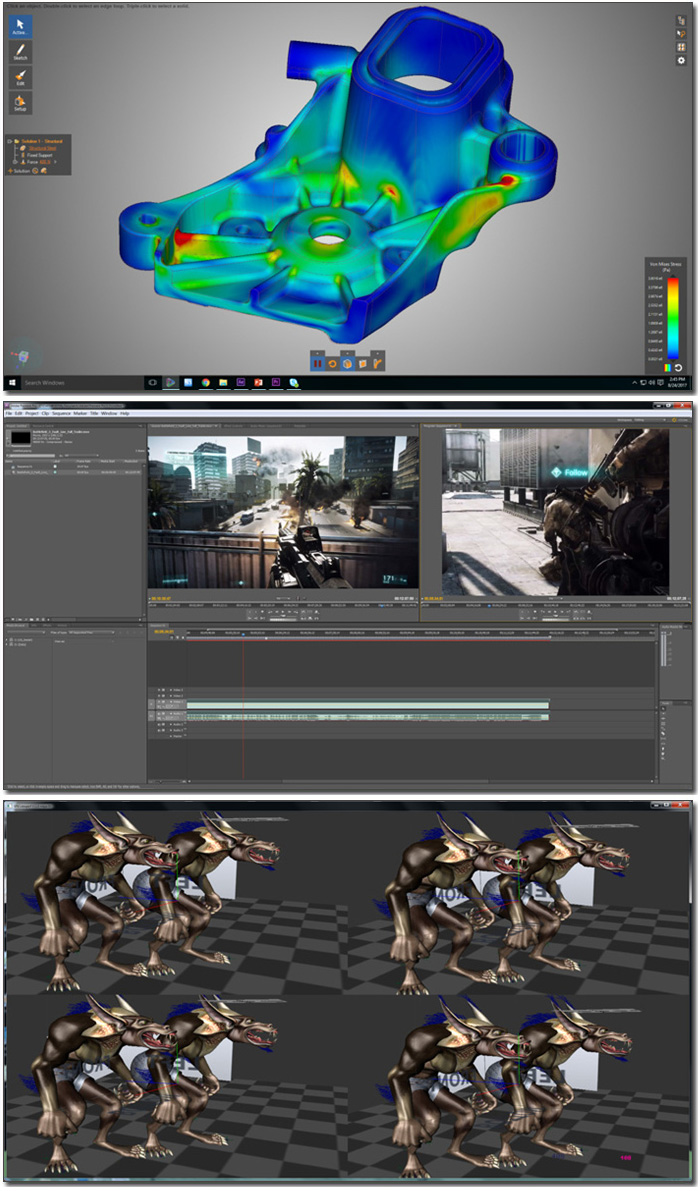Click the wrench icon in the bottom toolbar
Viewport: 700px width, 1191px height.
click(377, 363)
